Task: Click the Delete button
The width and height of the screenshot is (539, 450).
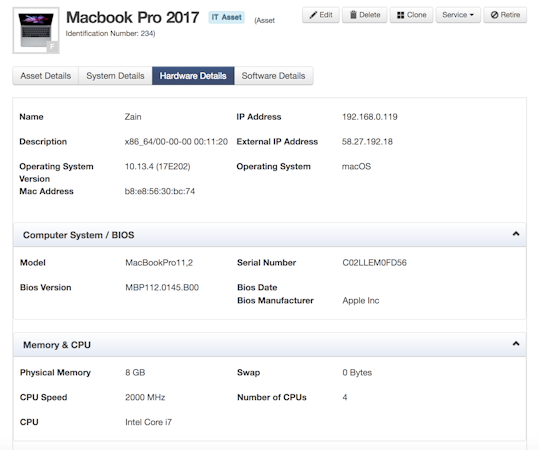Action: pyautogui.click(x=365, y=15)
